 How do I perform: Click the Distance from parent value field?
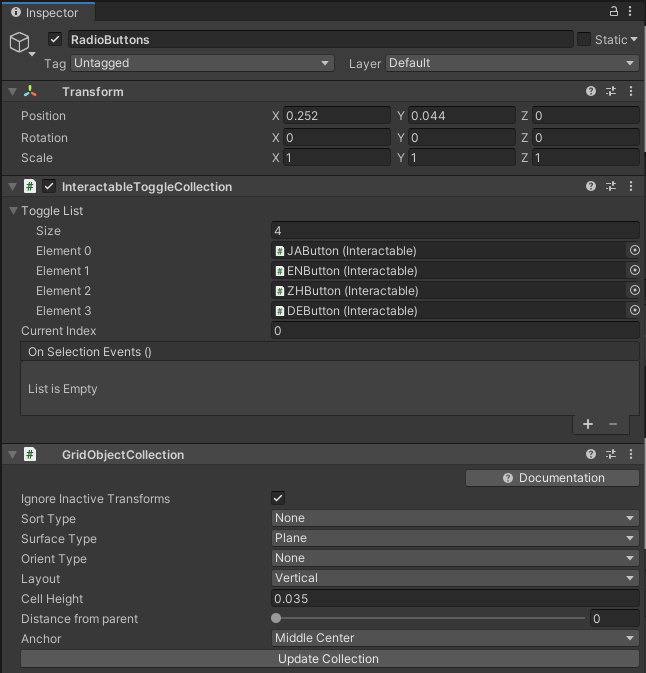[615, 618]
